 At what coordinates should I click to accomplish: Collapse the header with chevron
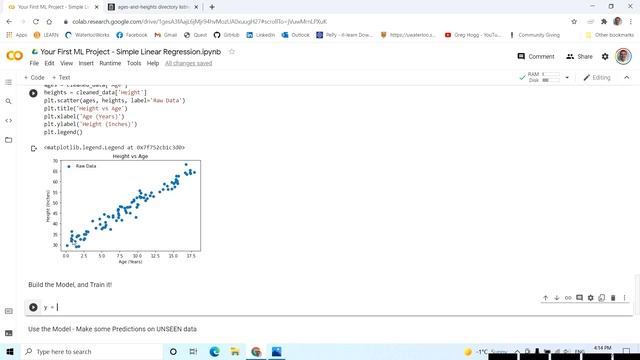click(x=627, y=78)
